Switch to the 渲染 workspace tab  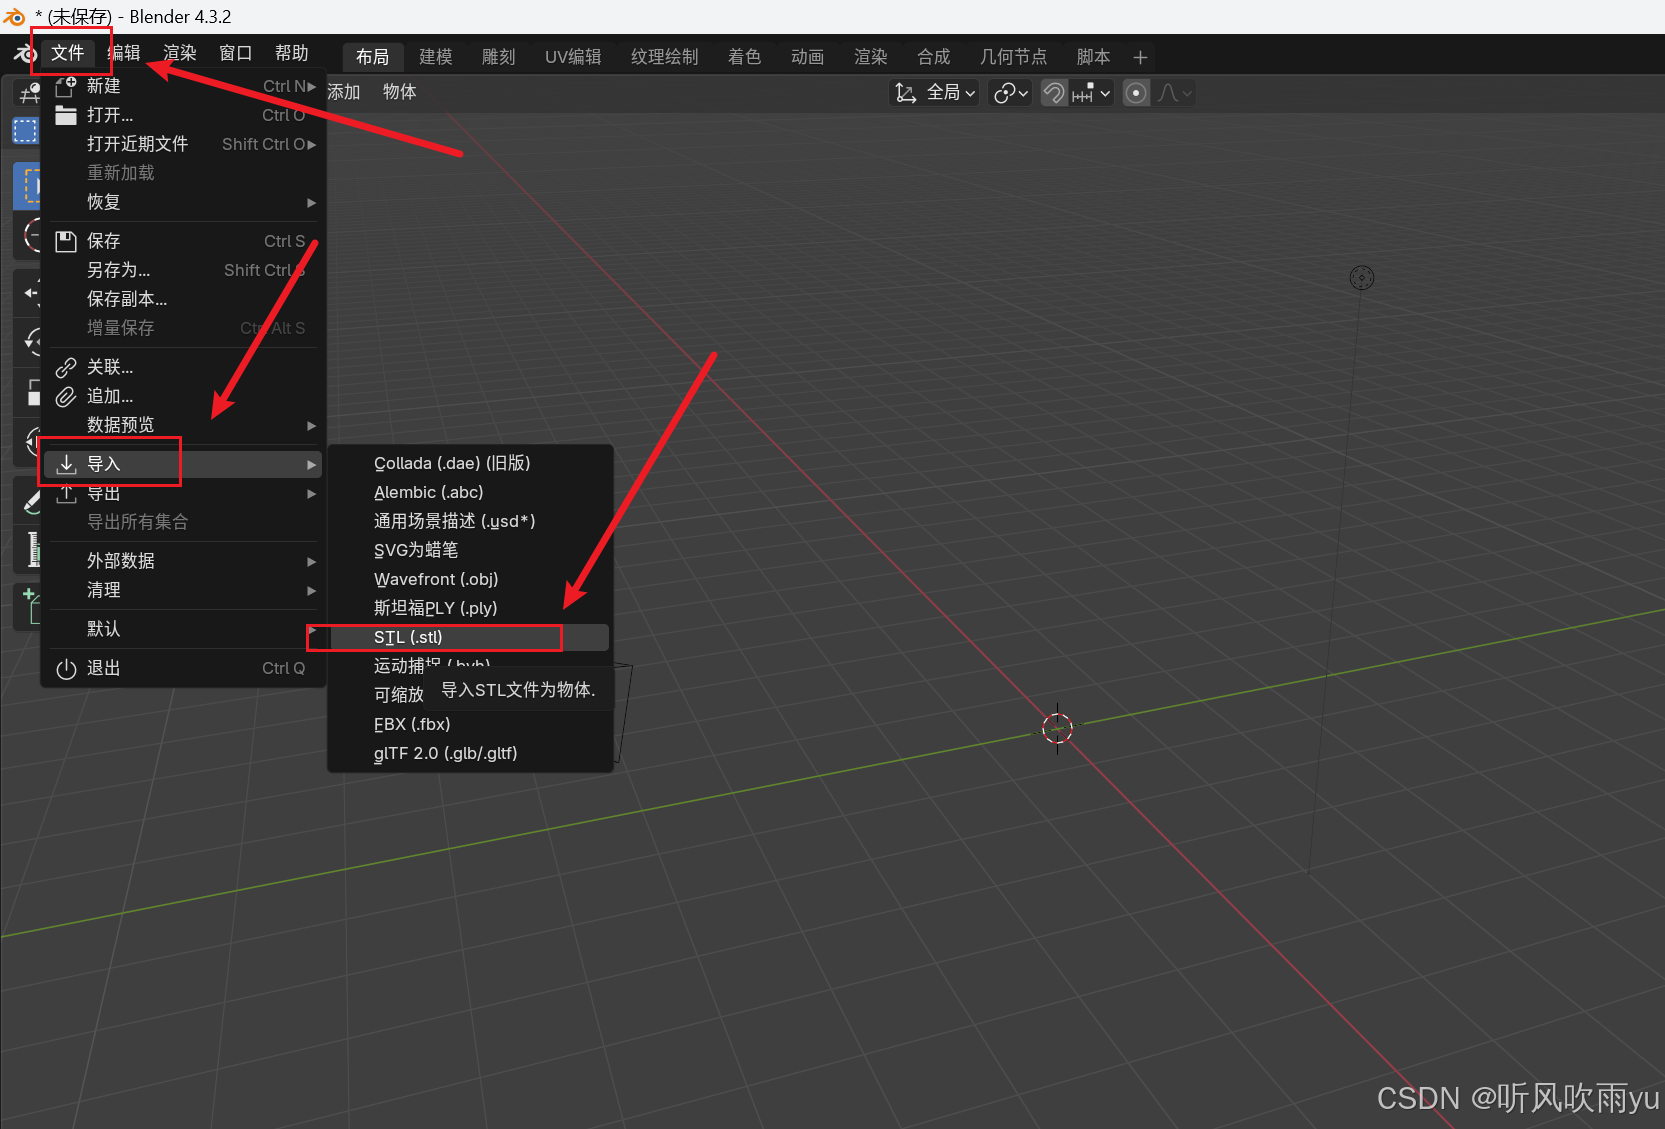click(x=870, y=57)
